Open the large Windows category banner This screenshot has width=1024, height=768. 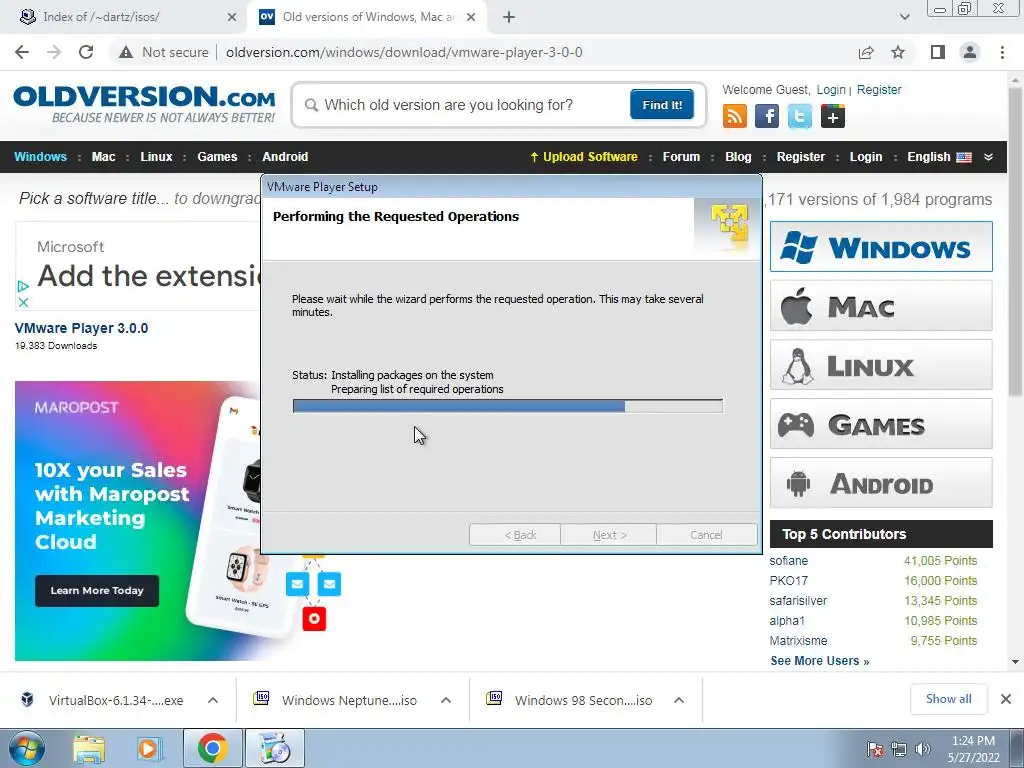pyautogui.click(x=881, y=247)
